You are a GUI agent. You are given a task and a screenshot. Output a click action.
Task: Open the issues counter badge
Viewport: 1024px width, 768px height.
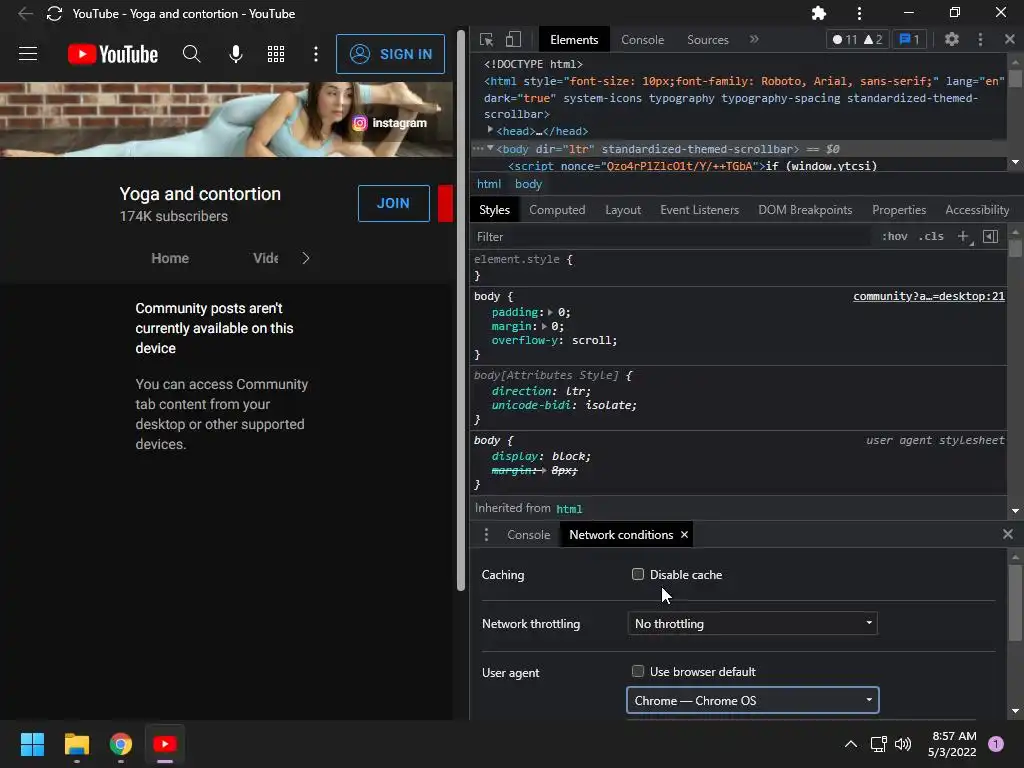[x=909, y=40]
